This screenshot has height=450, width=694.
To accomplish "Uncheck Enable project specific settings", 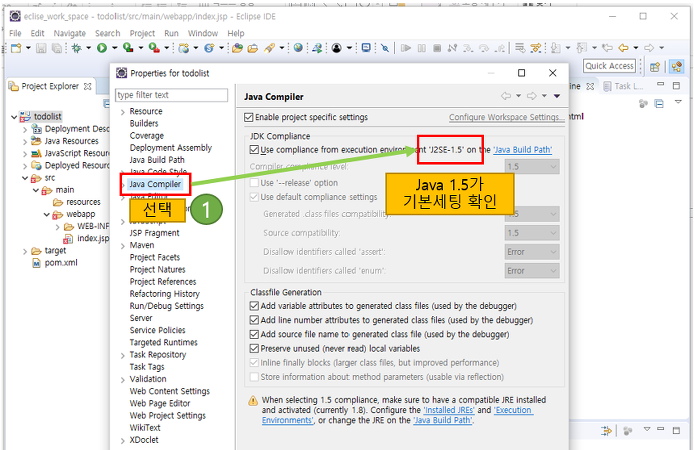I will pos(249,117).
